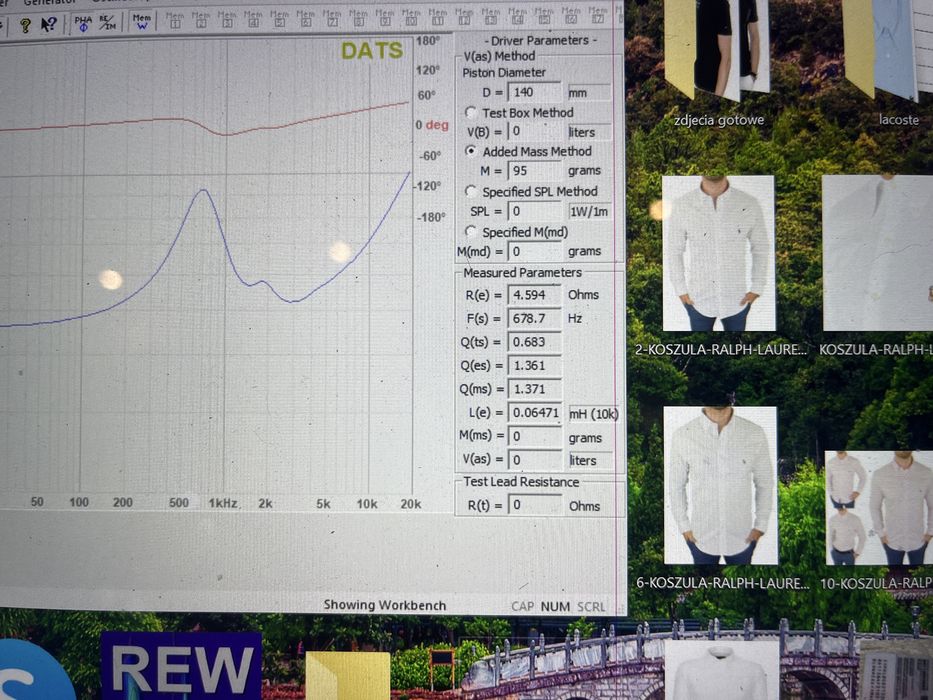Screen dimensions: 933x700
Task: Click the '20k' frequency axis label
Action: 411,504
